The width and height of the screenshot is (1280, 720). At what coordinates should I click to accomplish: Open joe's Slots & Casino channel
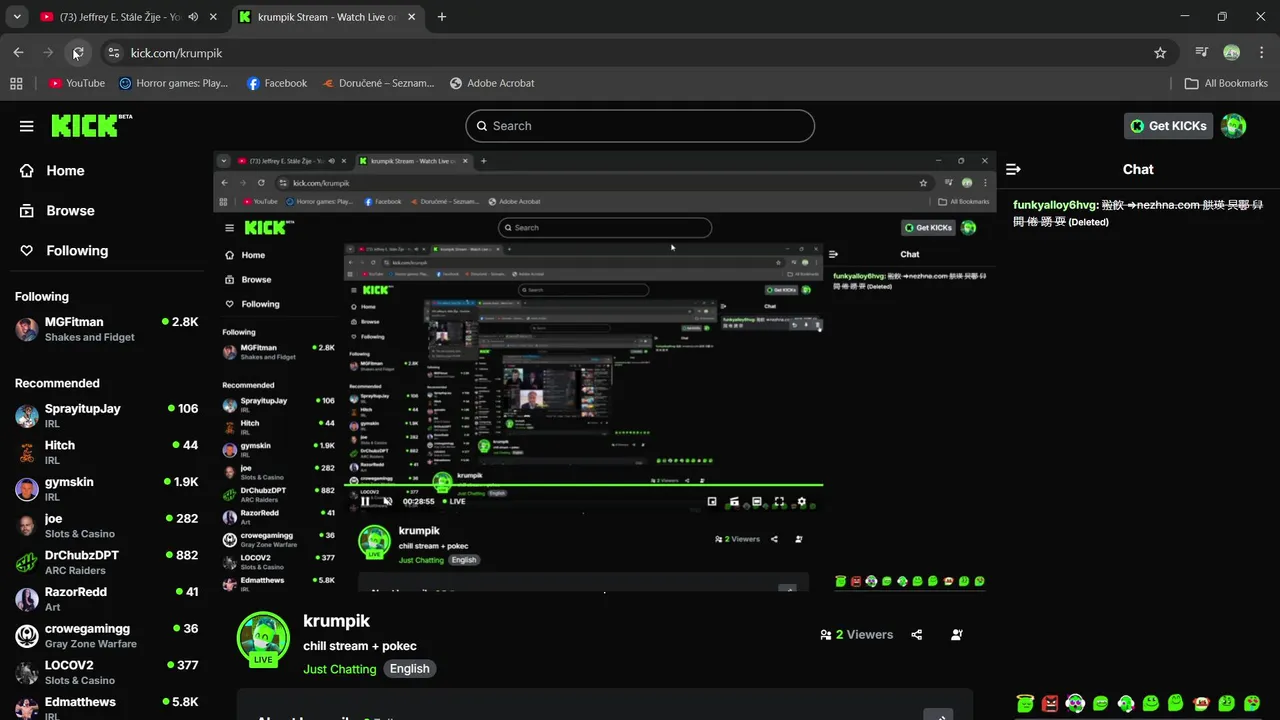(107, 526)
